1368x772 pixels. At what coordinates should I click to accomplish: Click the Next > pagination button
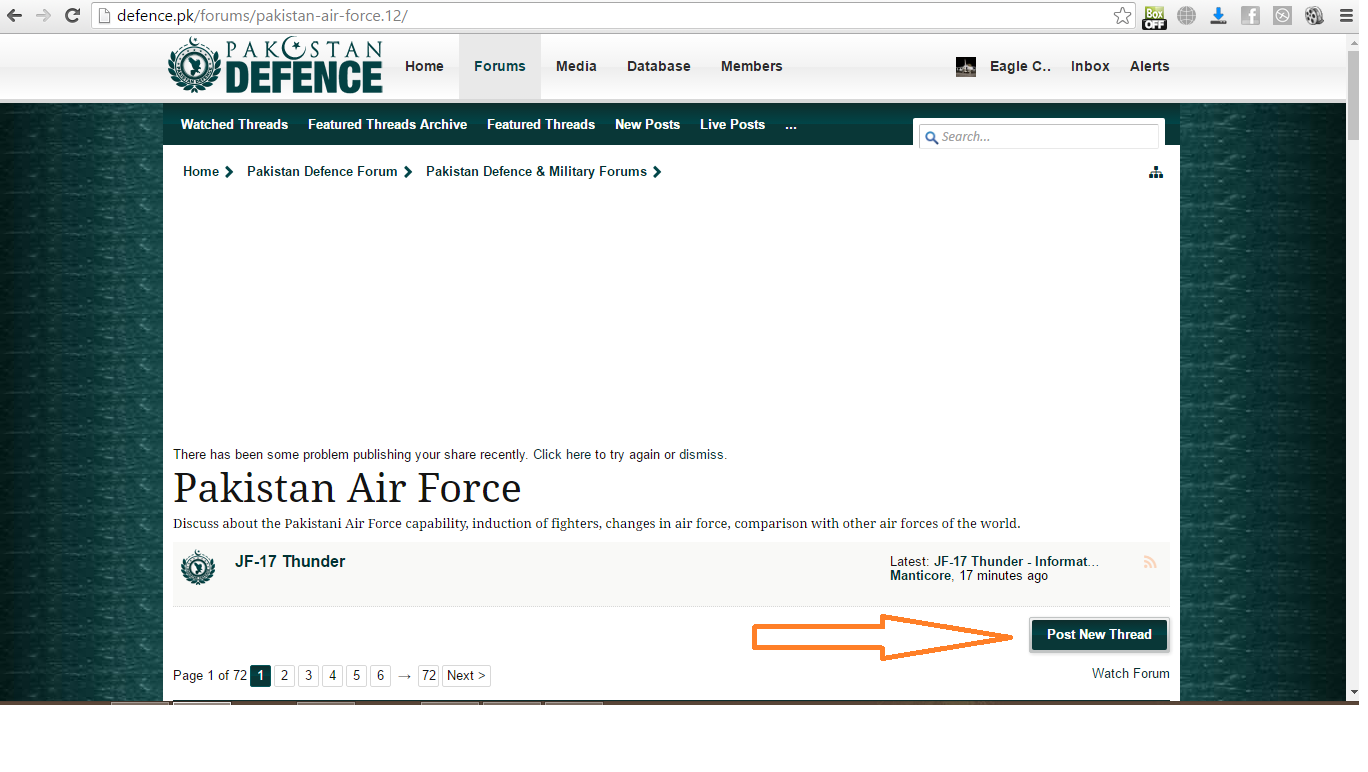pos(466,676)
